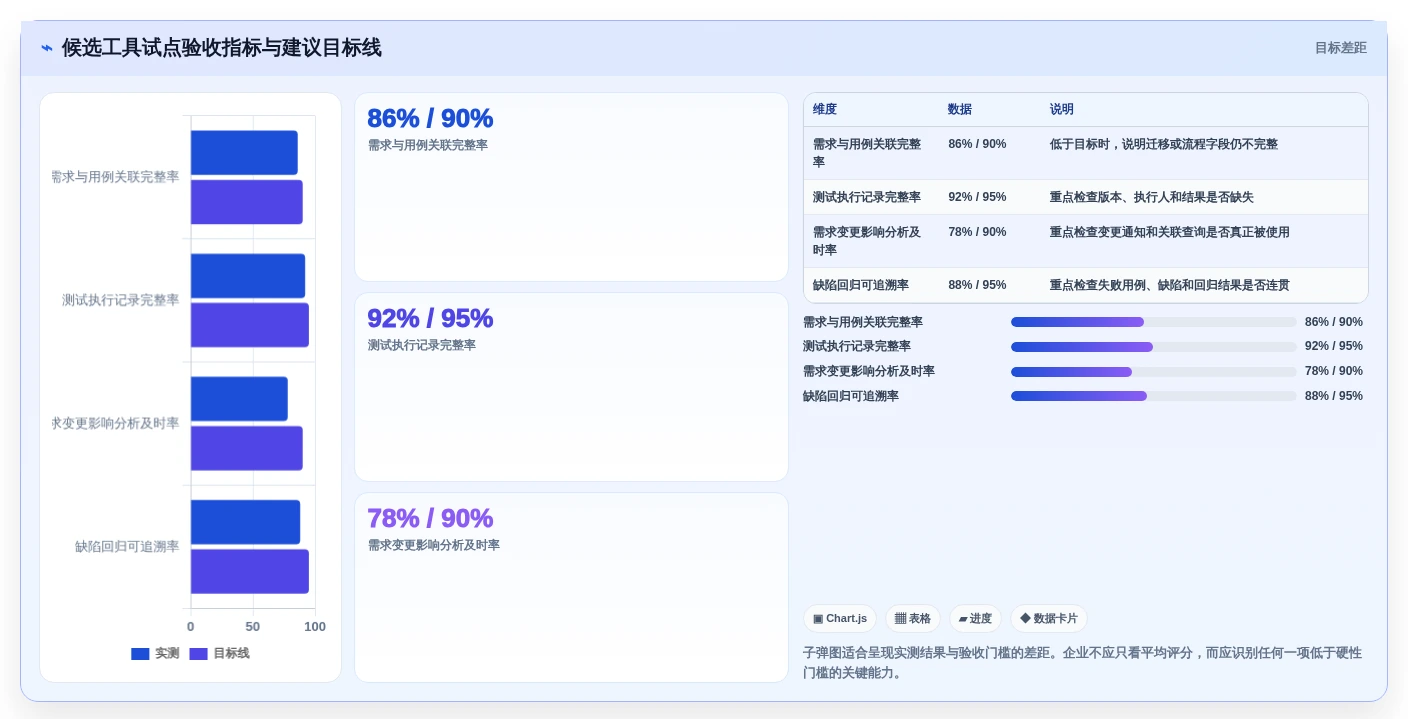Click the lightning icon beside the dashboard title

[x=47, y=48]
